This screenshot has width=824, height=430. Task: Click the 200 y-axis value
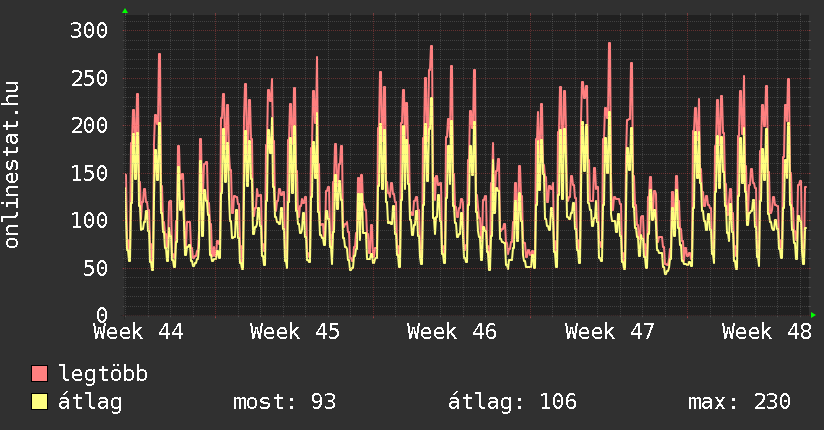tap(89, 125)
